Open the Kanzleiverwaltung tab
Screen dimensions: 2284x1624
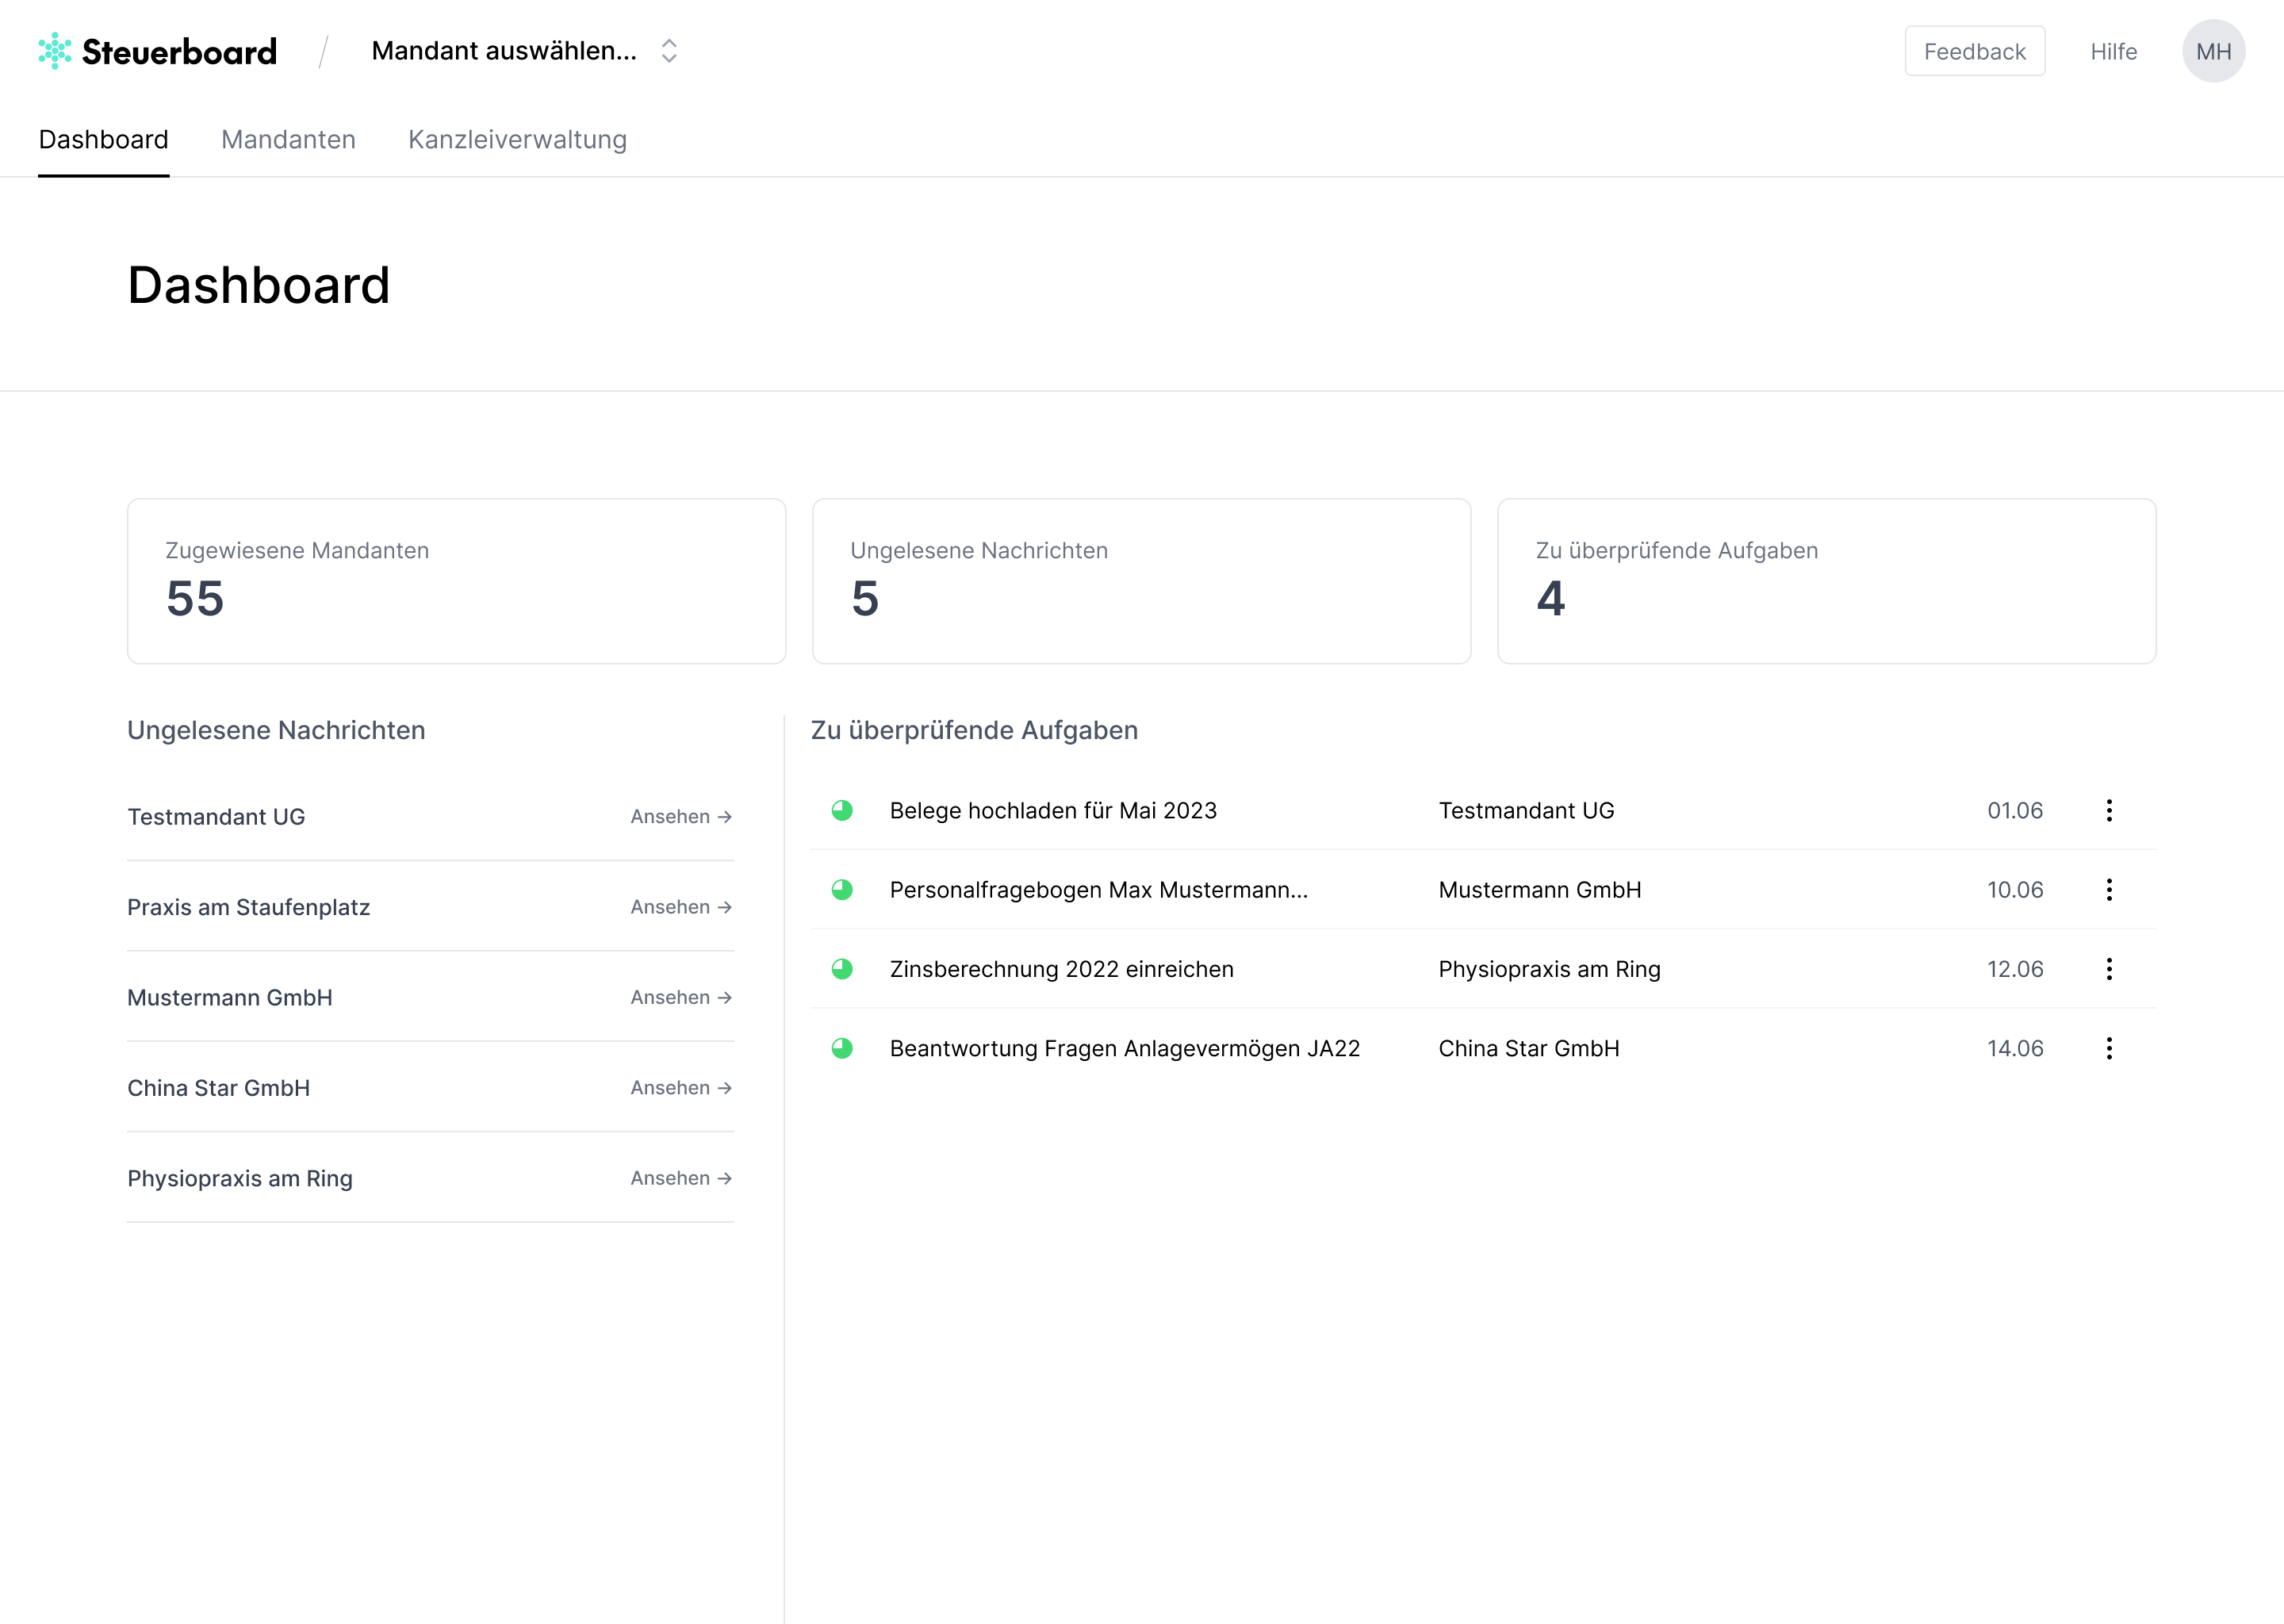(516, 139)
